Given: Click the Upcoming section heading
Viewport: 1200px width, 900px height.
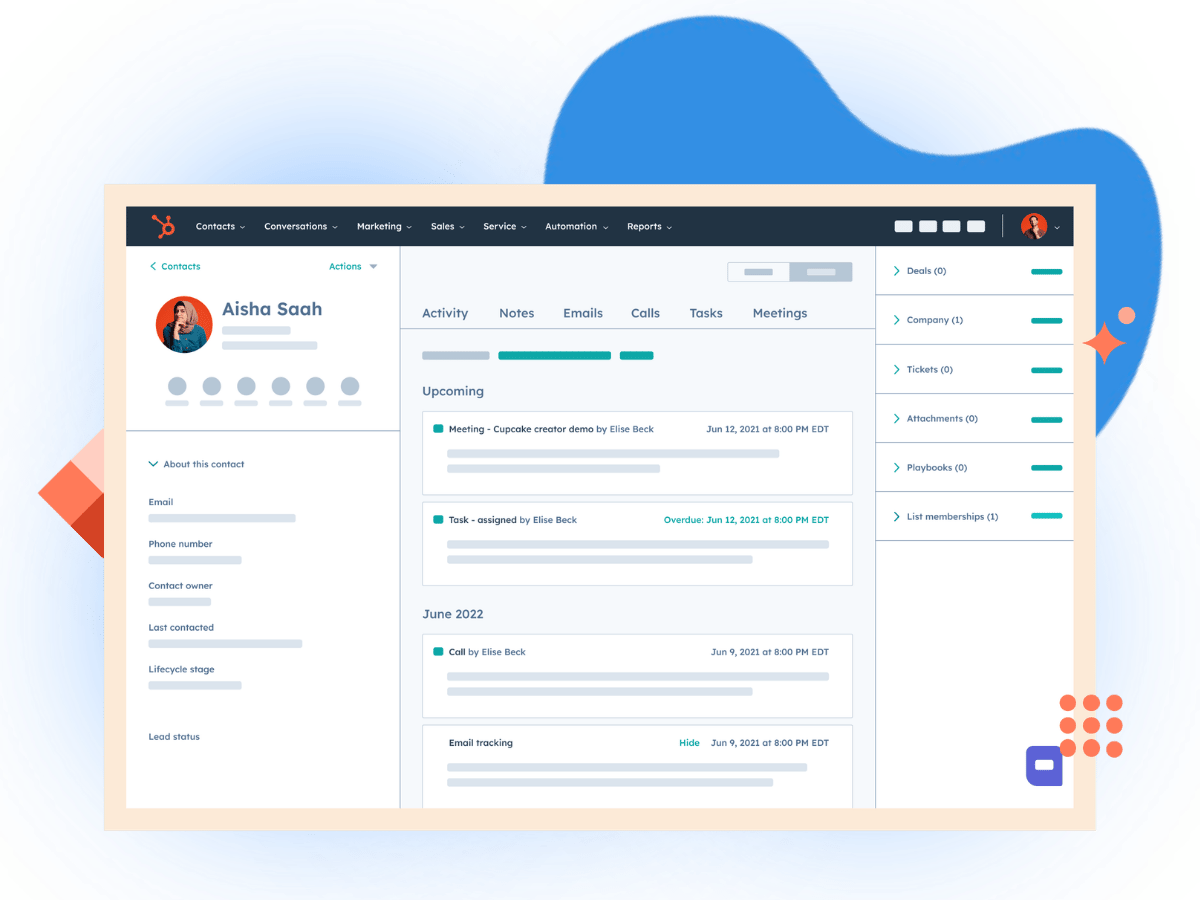Looking at the screenshot, I should pyautogui.click(x=453, y=391).
